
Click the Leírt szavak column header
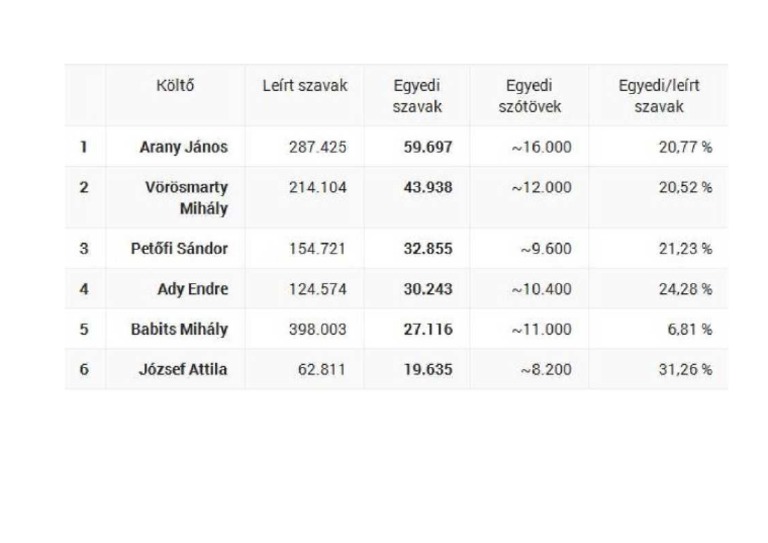pos(305,86)
